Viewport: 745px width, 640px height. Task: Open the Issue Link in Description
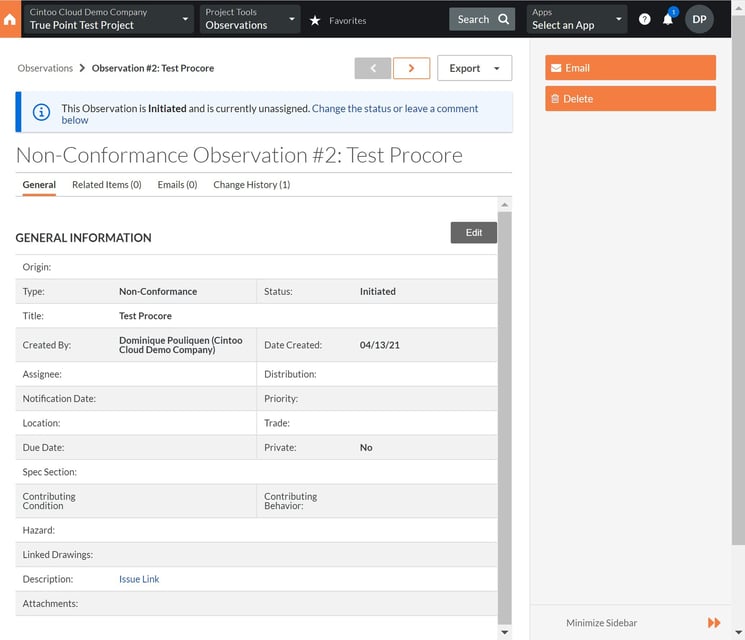click(x=139, y=579)
